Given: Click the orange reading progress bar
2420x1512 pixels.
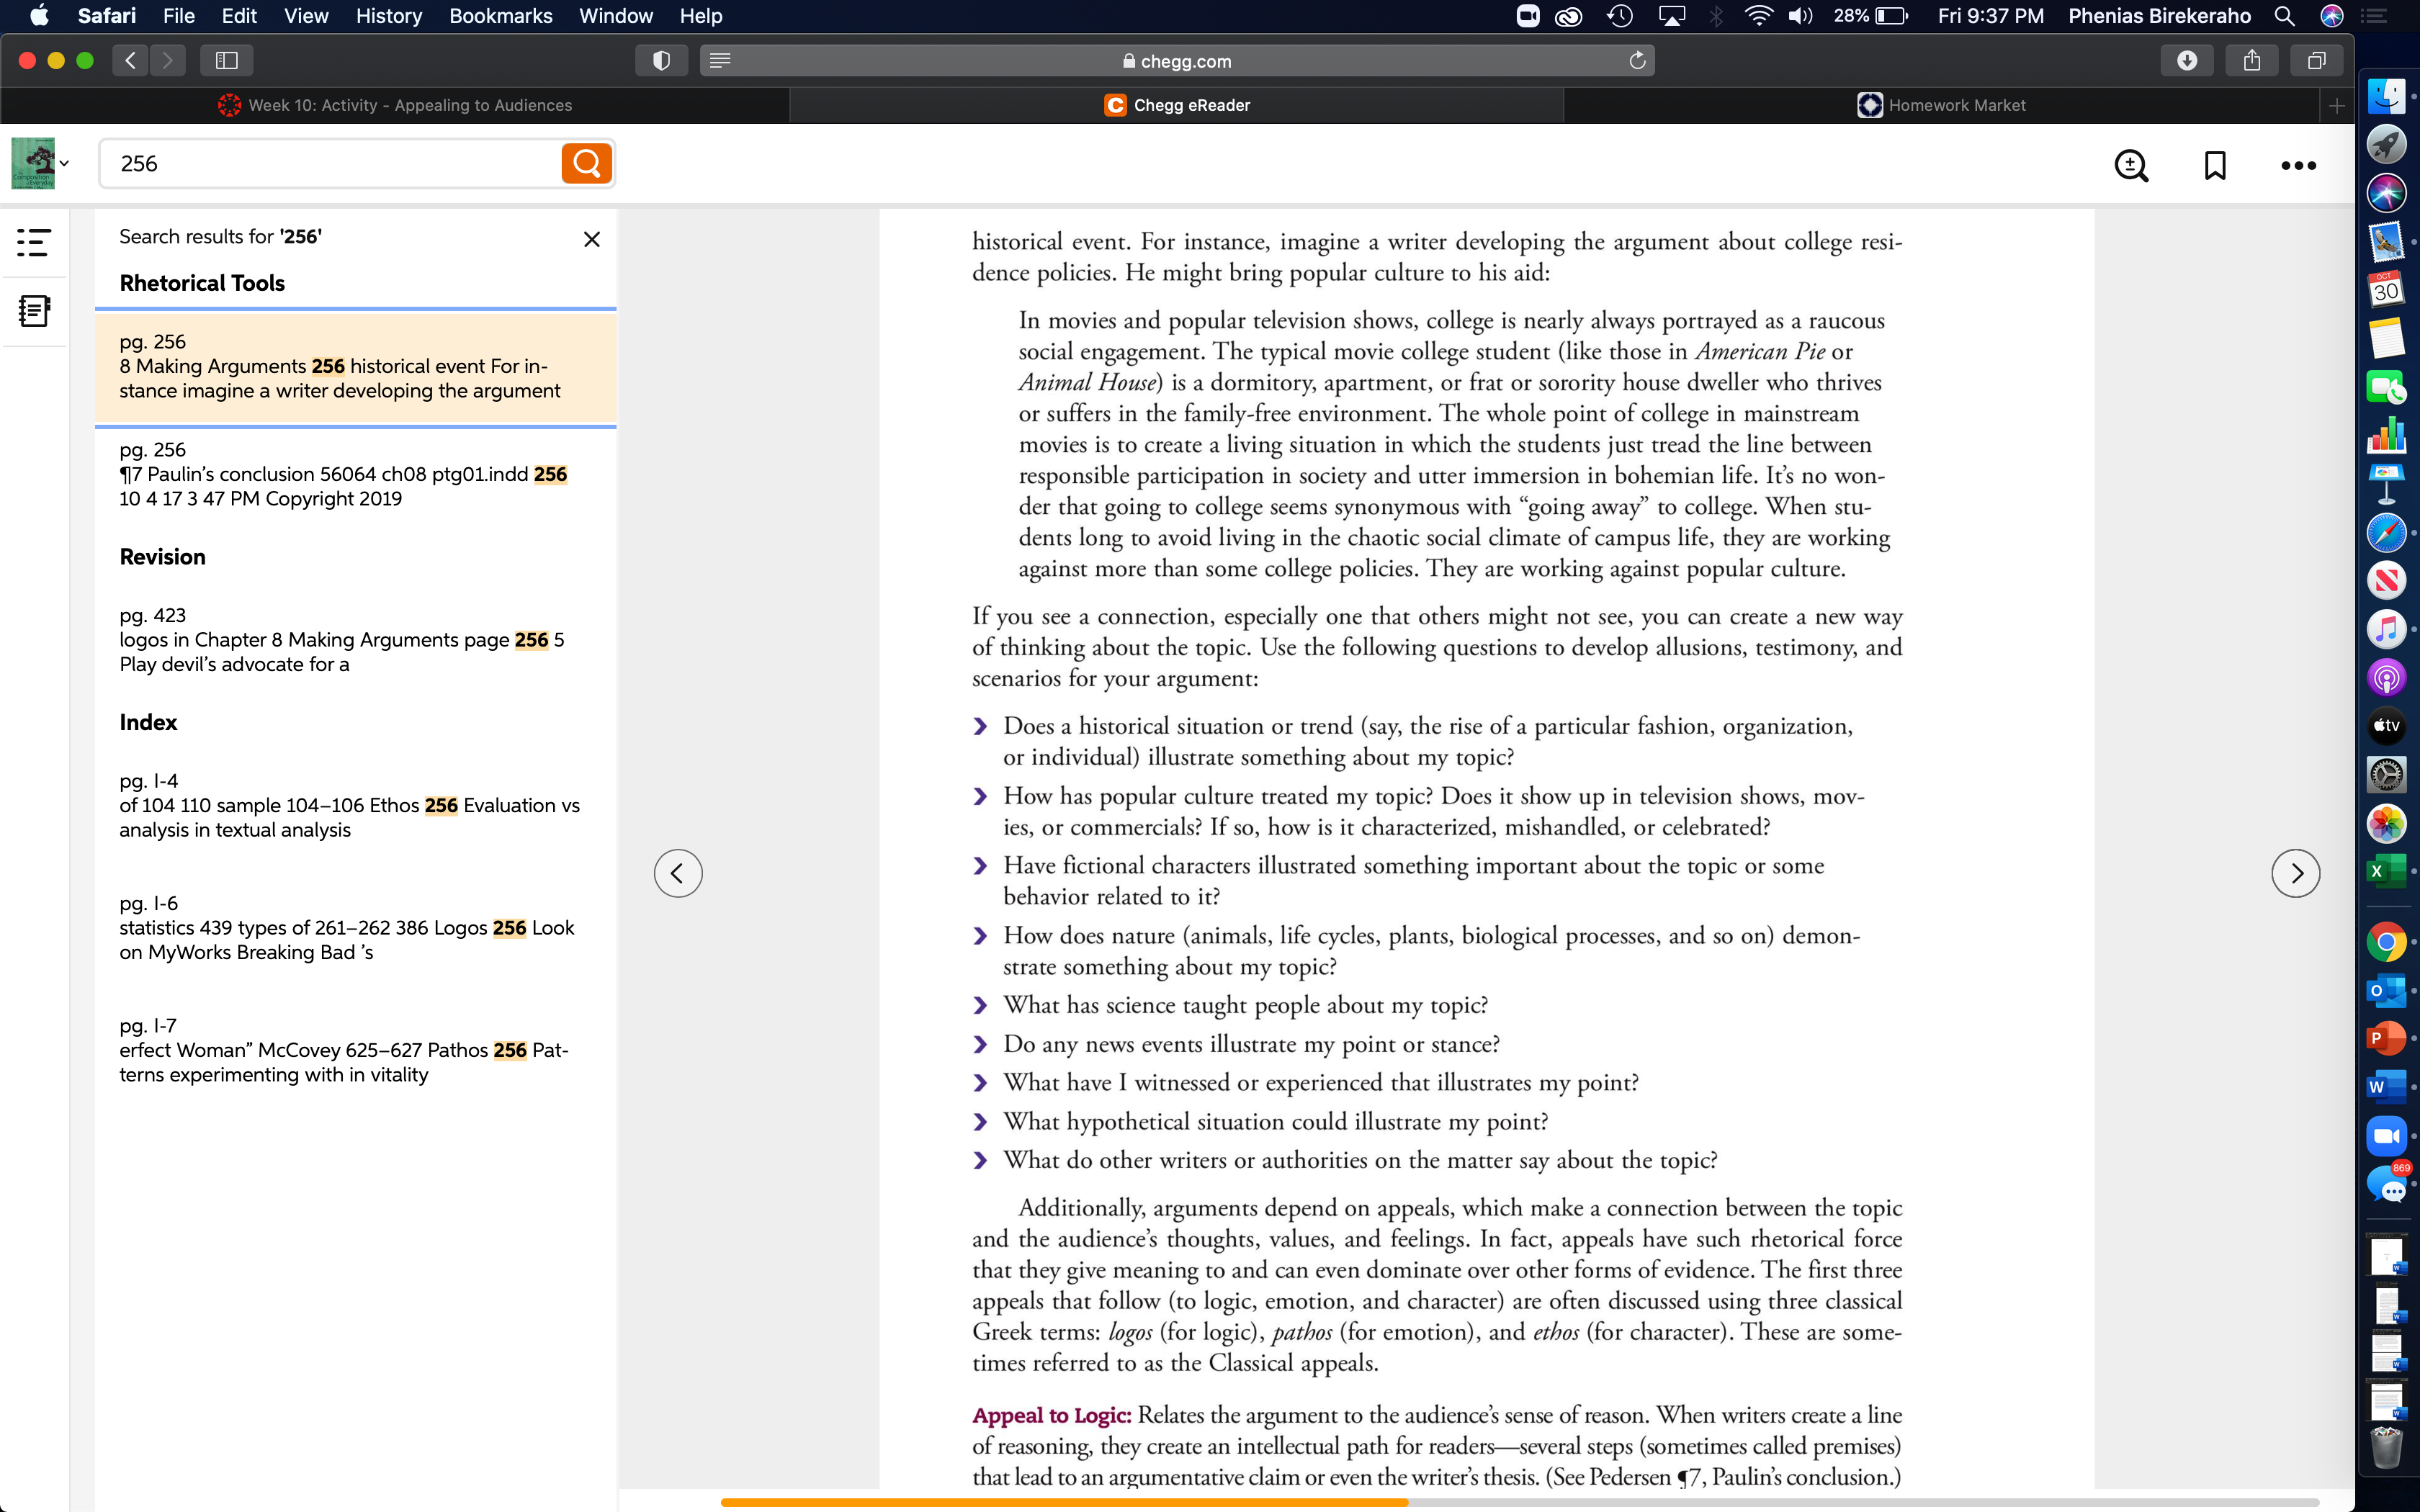Looking at the screenshot, I should 1064,1502.
